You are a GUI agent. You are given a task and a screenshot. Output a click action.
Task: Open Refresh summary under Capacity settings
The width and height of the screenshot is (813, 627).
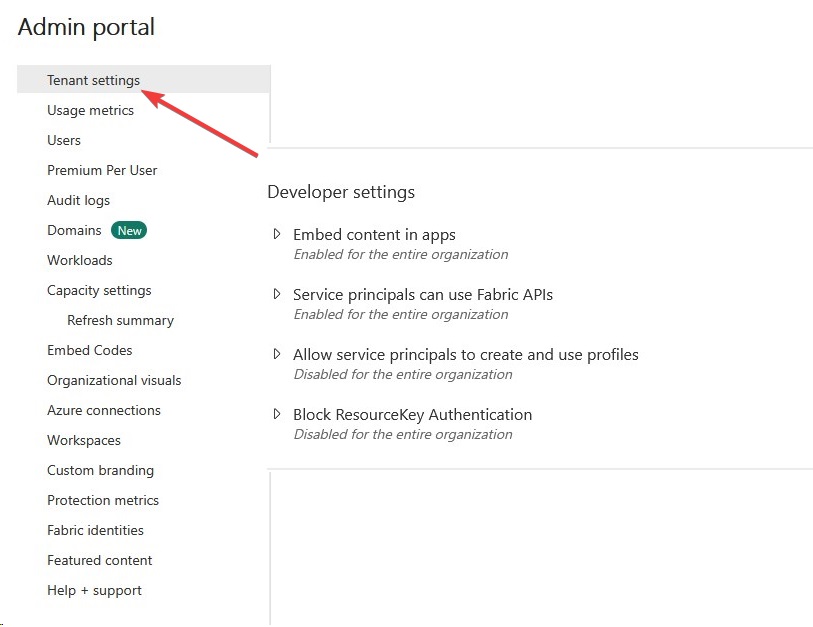click(120, 320)
